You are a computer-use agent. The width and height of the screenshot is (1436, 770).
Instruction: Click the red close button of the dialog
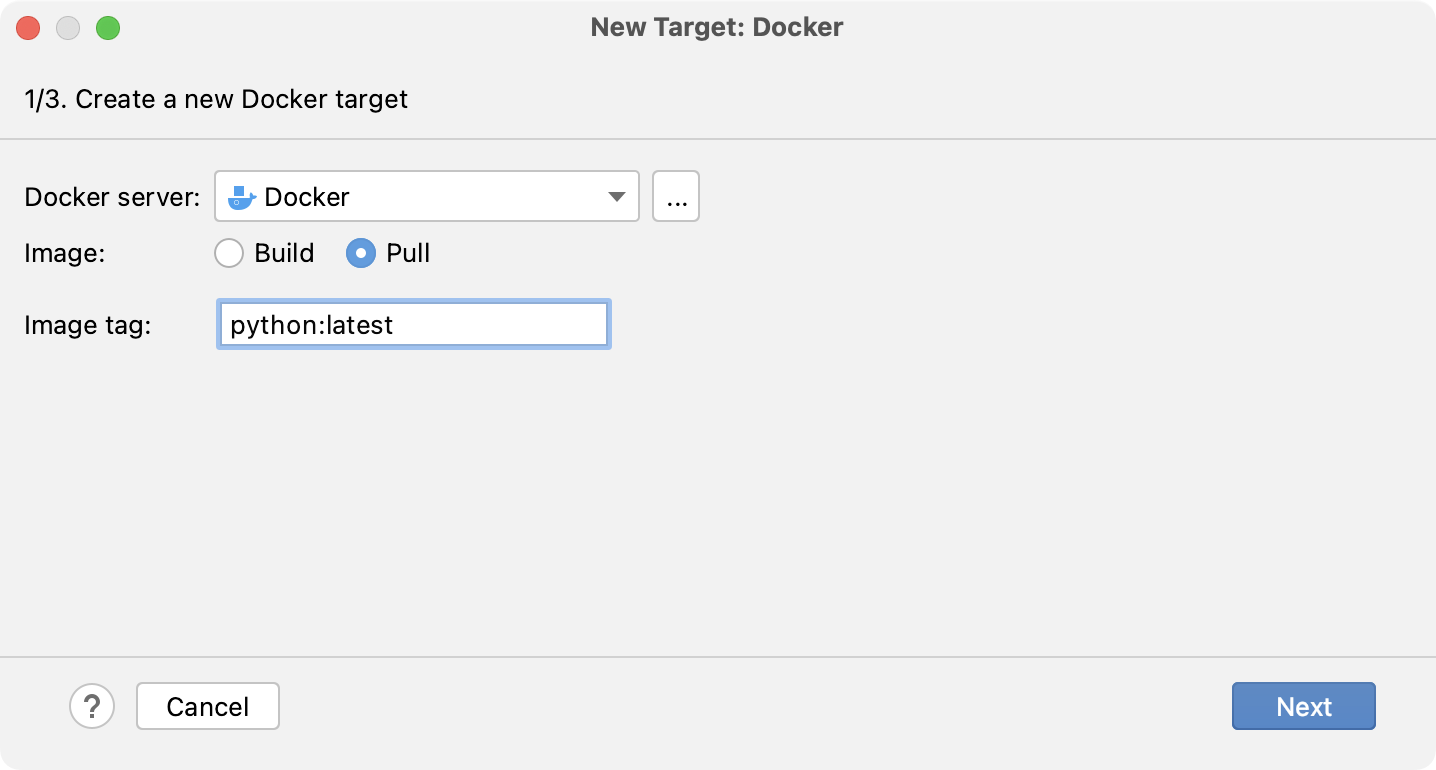point(28,28)
